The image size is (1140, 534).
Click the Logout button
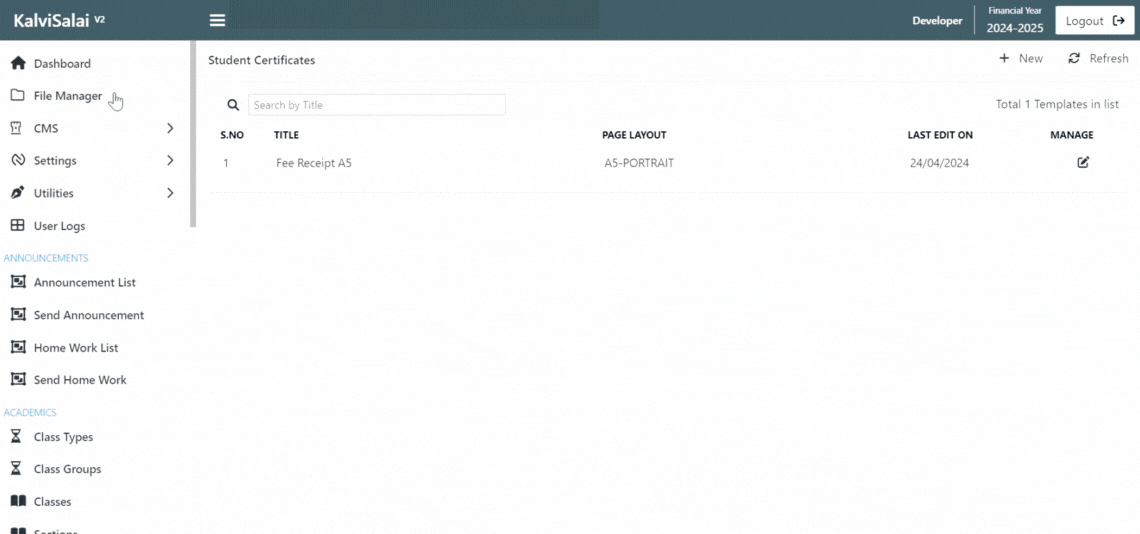tap(1095, 21)
